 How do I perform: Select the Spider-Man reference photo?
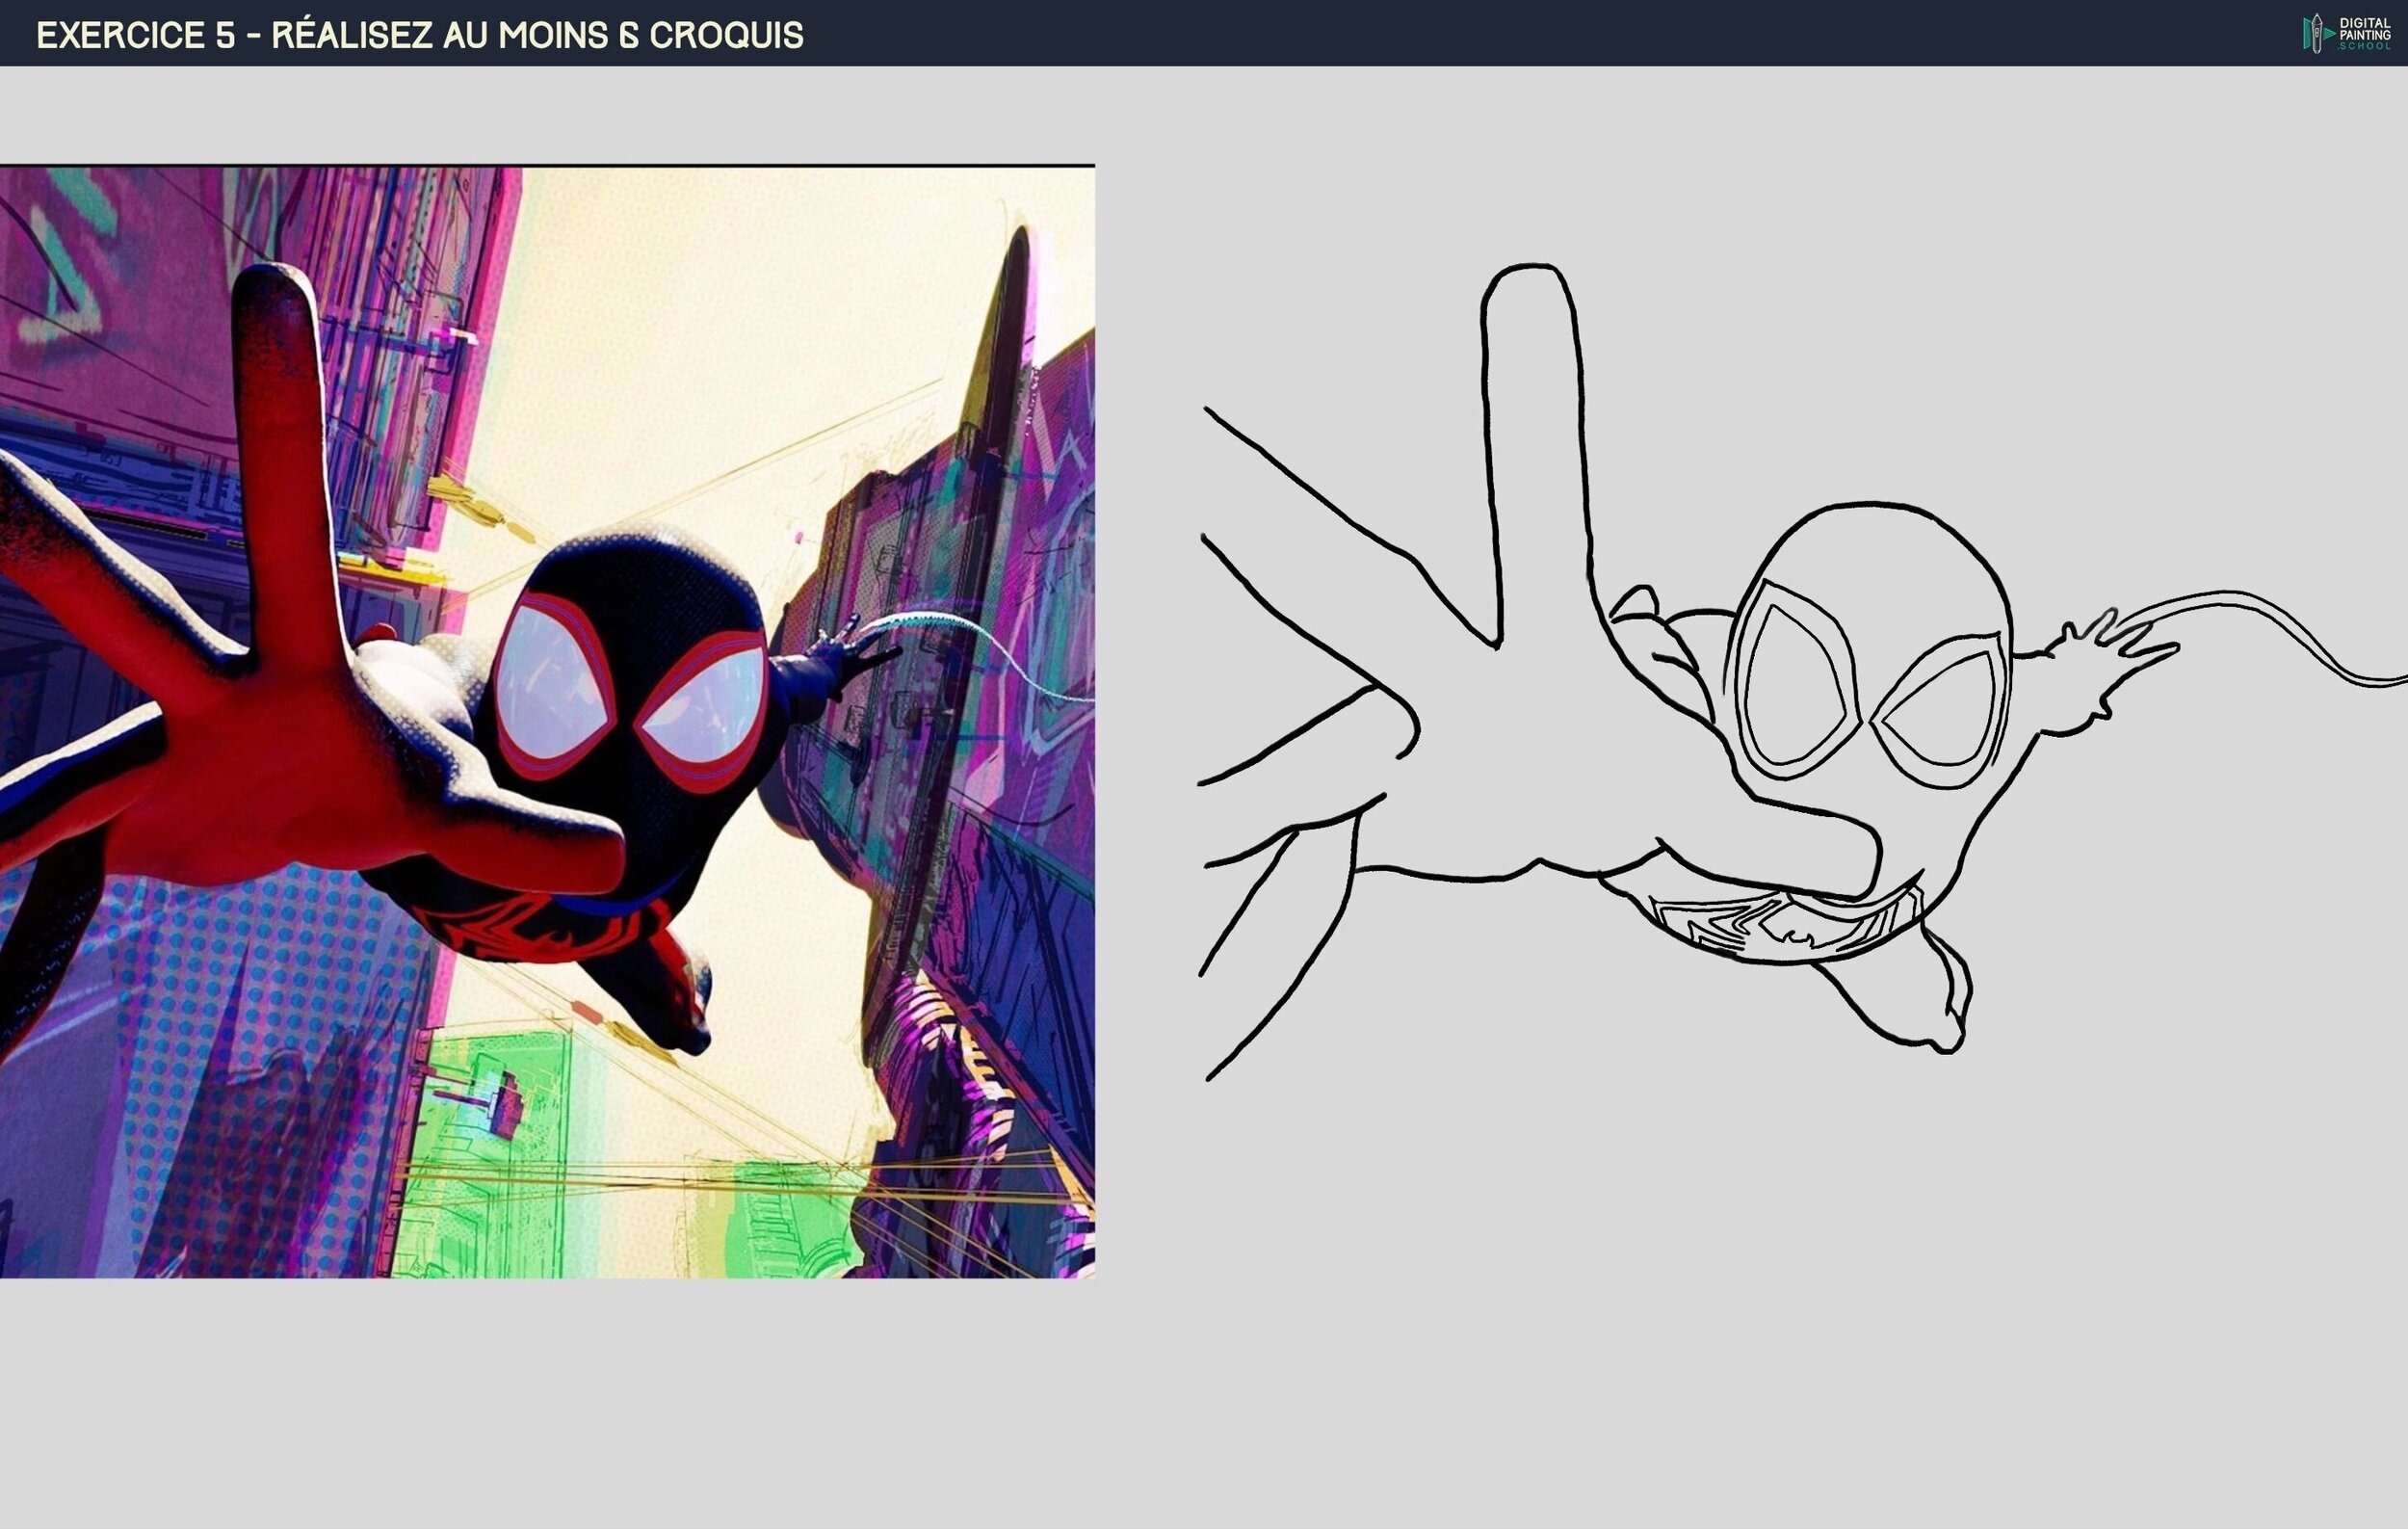click(547, 721)
